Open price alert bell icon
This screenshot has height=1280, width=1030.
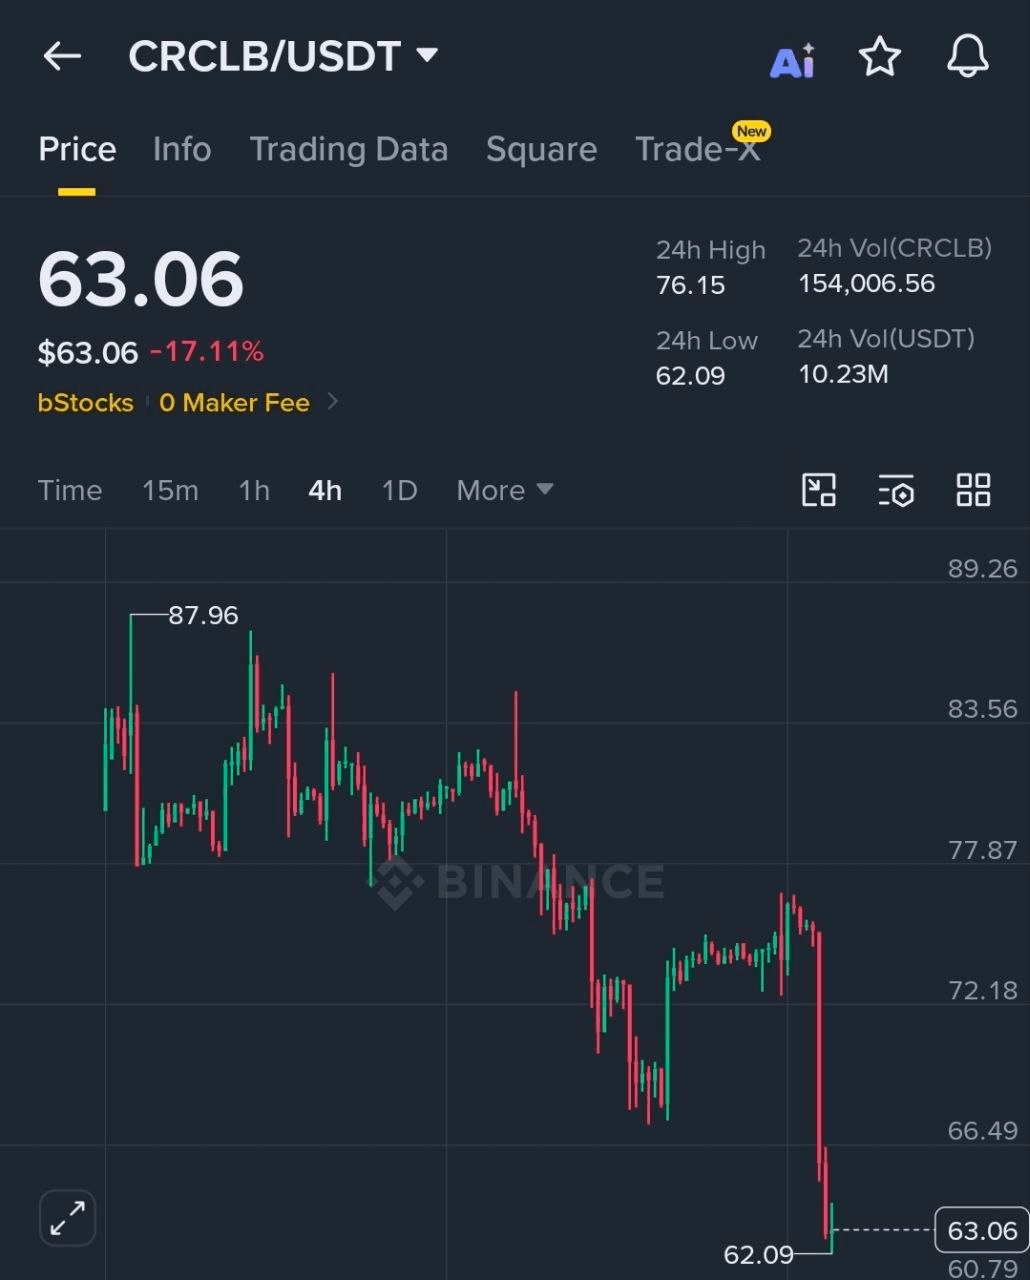(968, 57)
